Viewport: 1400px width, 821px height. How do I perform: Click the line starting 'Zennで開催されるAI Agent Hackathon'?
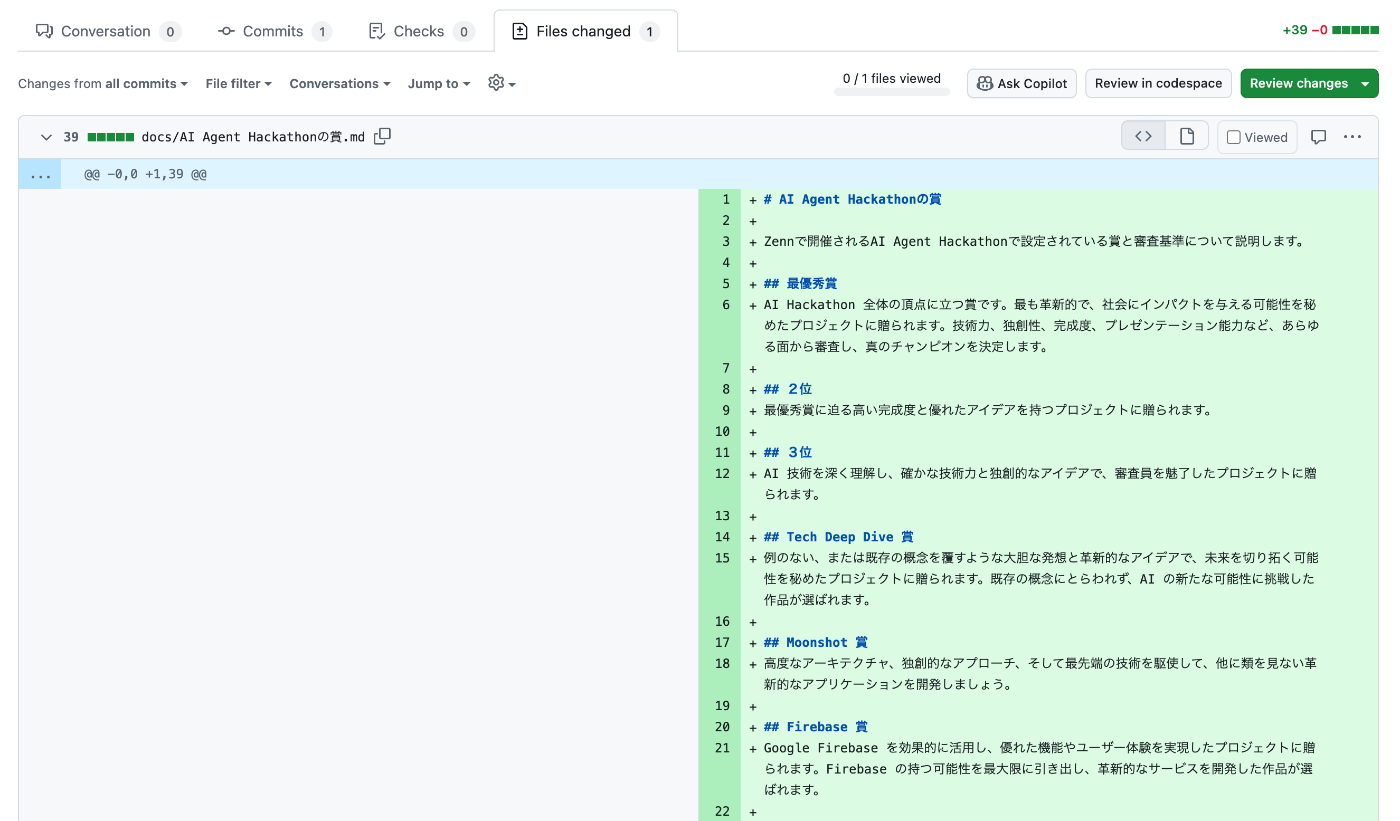point(1034,241)
